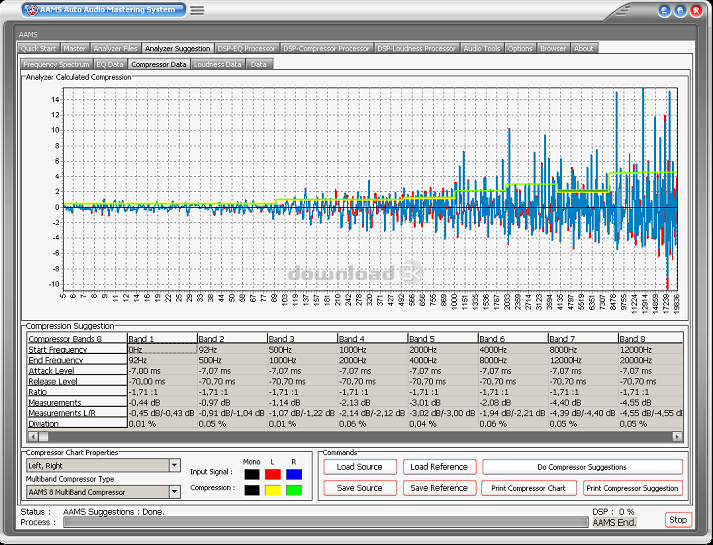Image resolution: width=713 pixels, height=545 pixels.
Task: Select the Band 1 Start Frequency cell
Action: (162, 349)
